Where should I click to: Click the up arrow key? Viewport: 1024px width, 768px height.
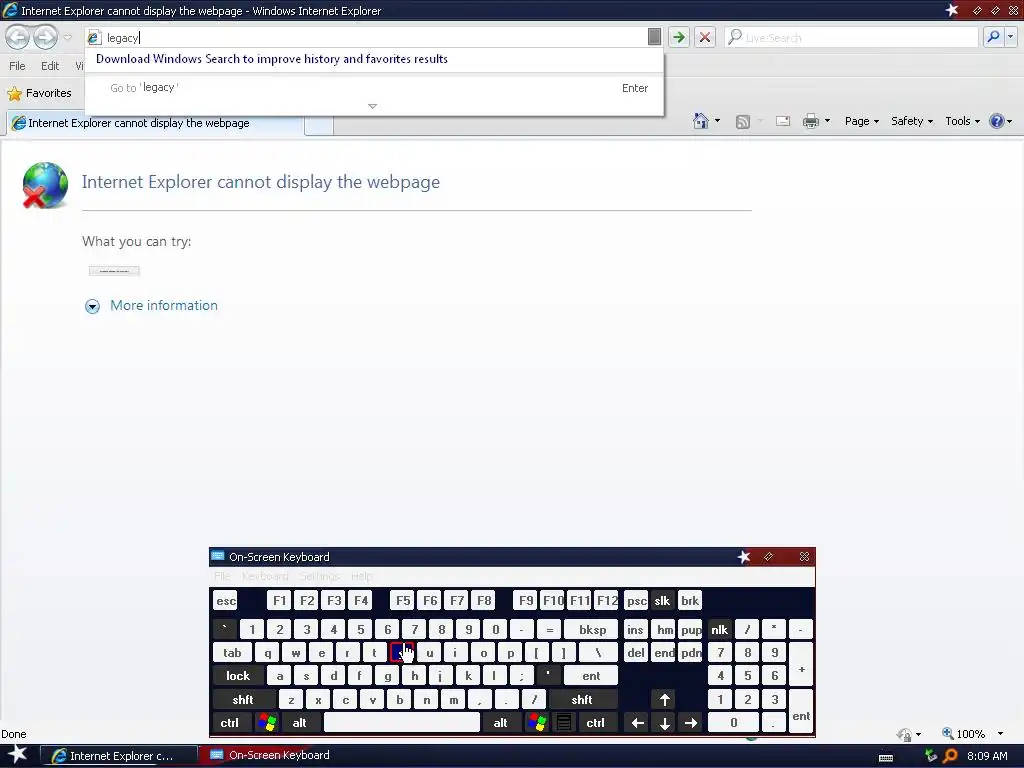(664, 699)
